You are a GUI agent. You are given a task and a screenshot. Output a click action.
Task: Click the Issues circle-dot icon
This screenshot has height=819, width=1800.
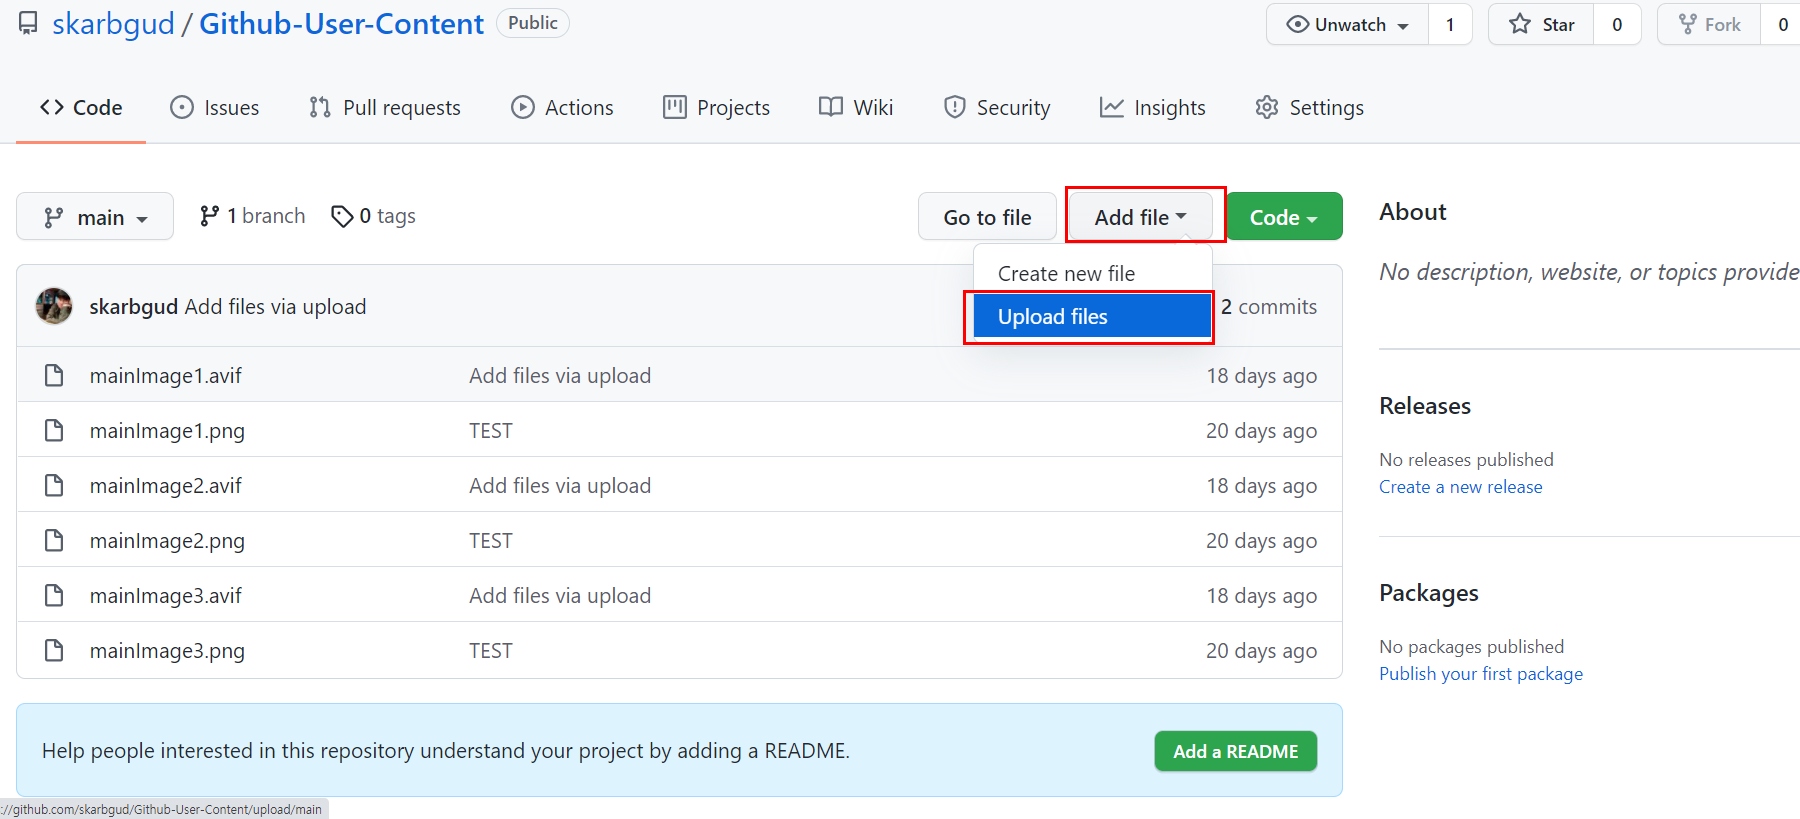coord(182,107)
